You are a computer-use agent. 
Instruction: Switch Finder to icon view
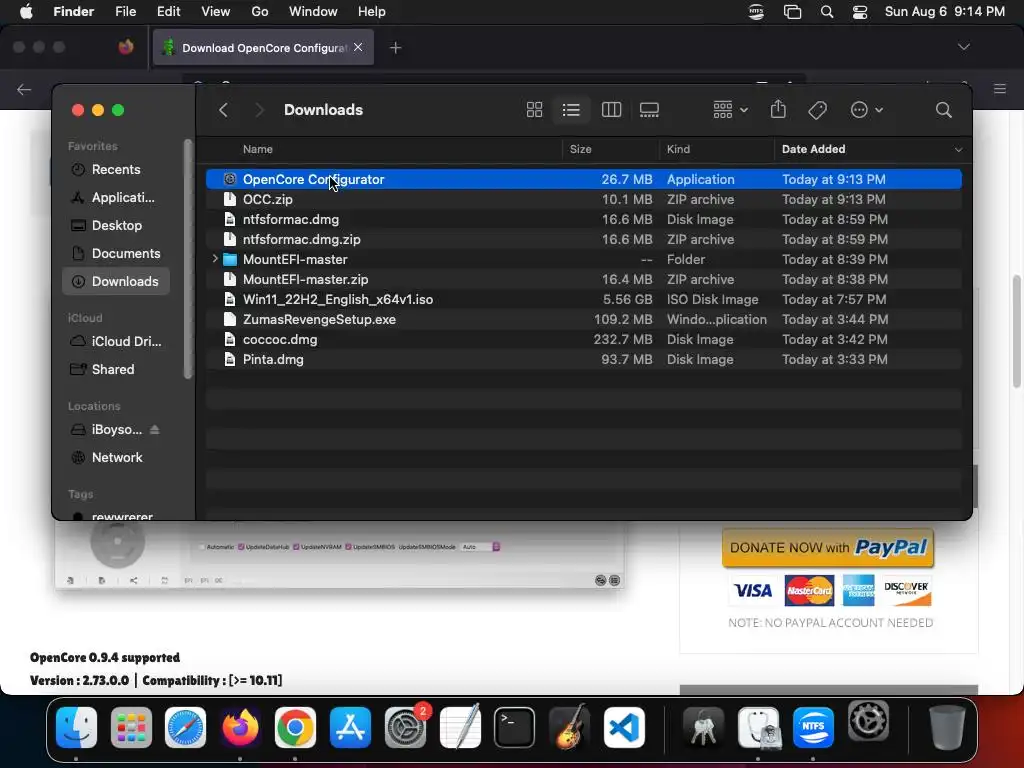[534, 110]
